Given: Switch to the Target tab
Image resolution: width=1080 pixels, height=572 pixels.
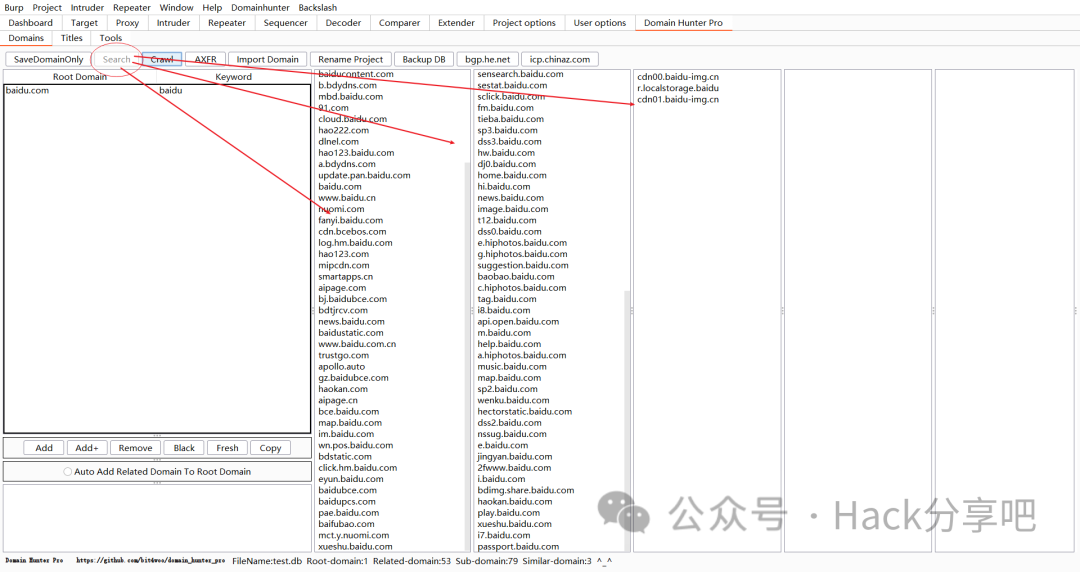Looking at the screenshot, I should pos(84,23).
